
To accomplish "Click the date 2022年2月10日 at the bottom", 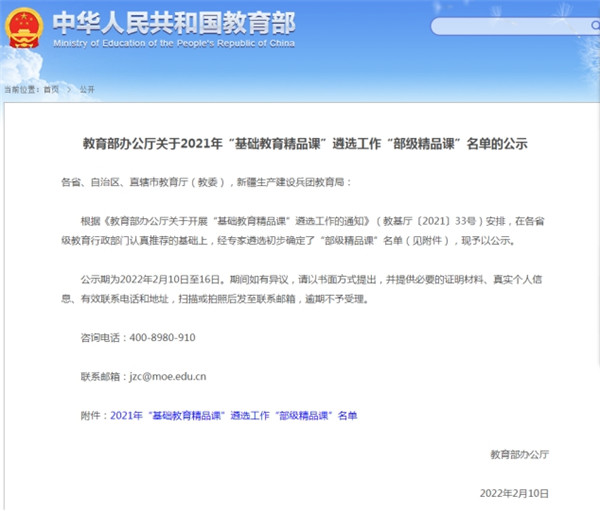I will (x=514, y=493).
